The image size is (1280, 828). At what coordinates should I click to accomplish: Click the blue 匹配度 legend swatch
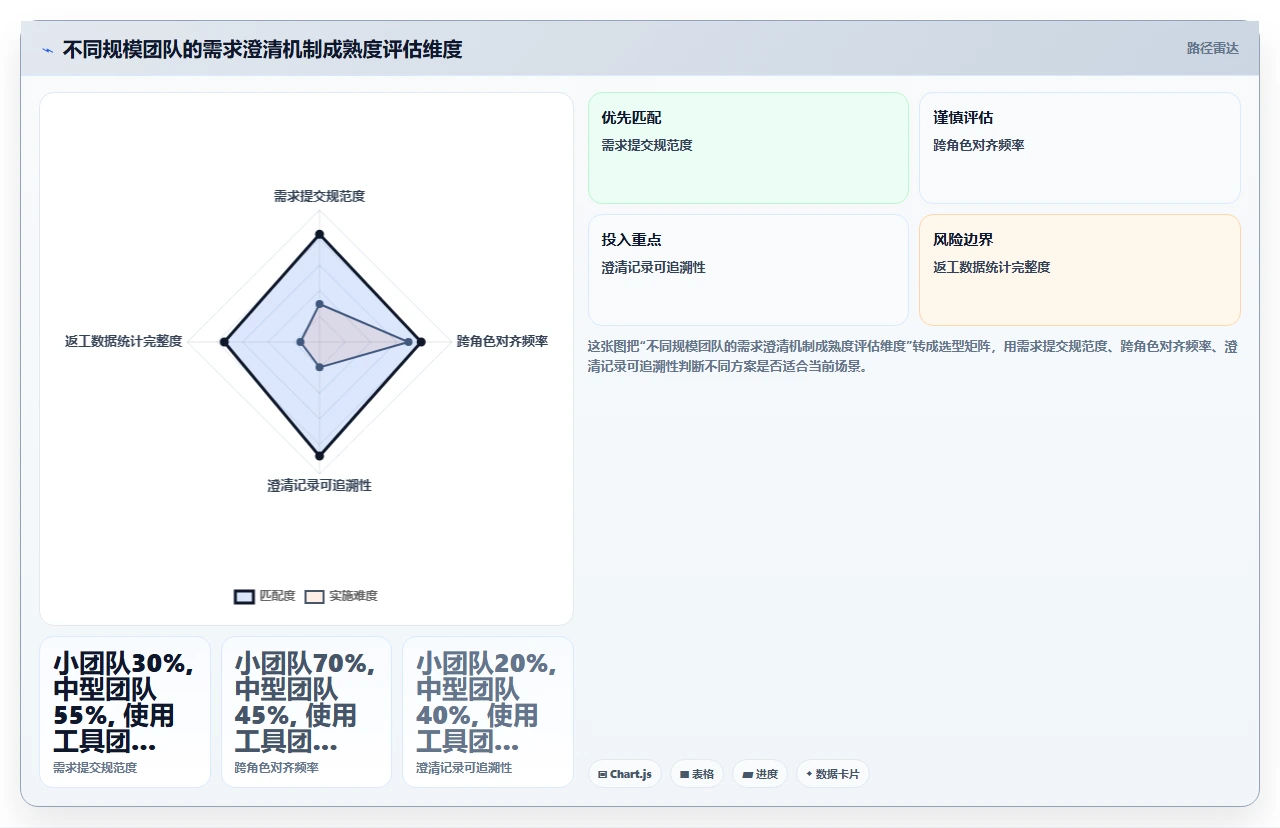click(x=244, y=596)
